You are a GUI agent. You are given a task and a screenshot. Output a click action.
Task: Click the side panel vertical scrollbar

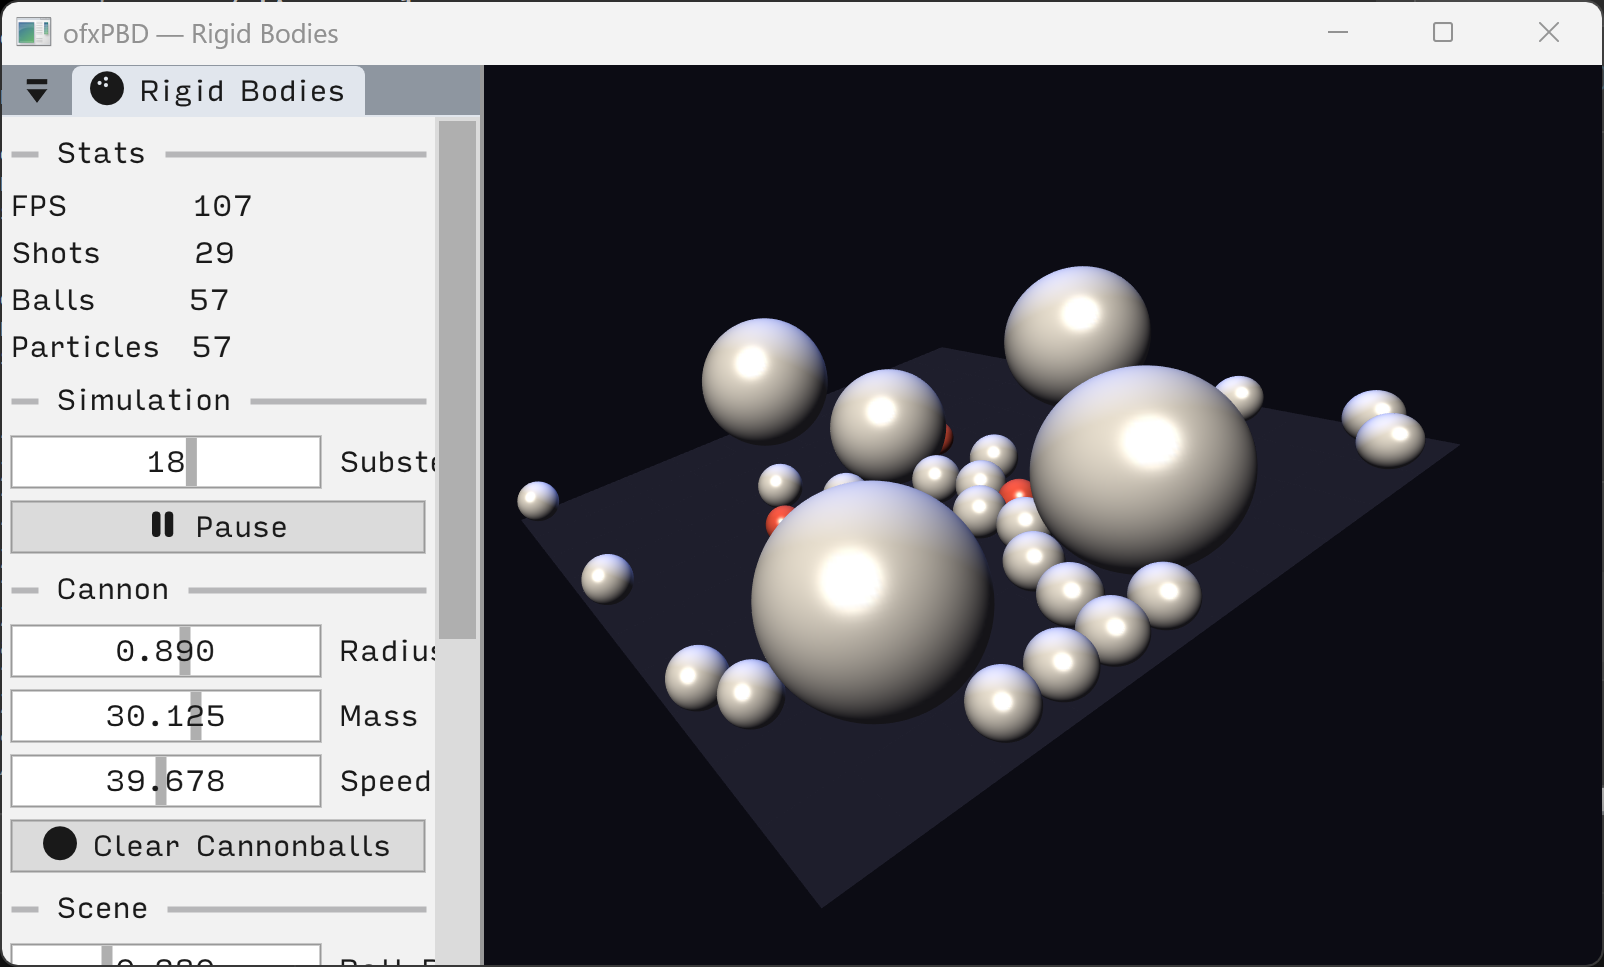(457, 379)
